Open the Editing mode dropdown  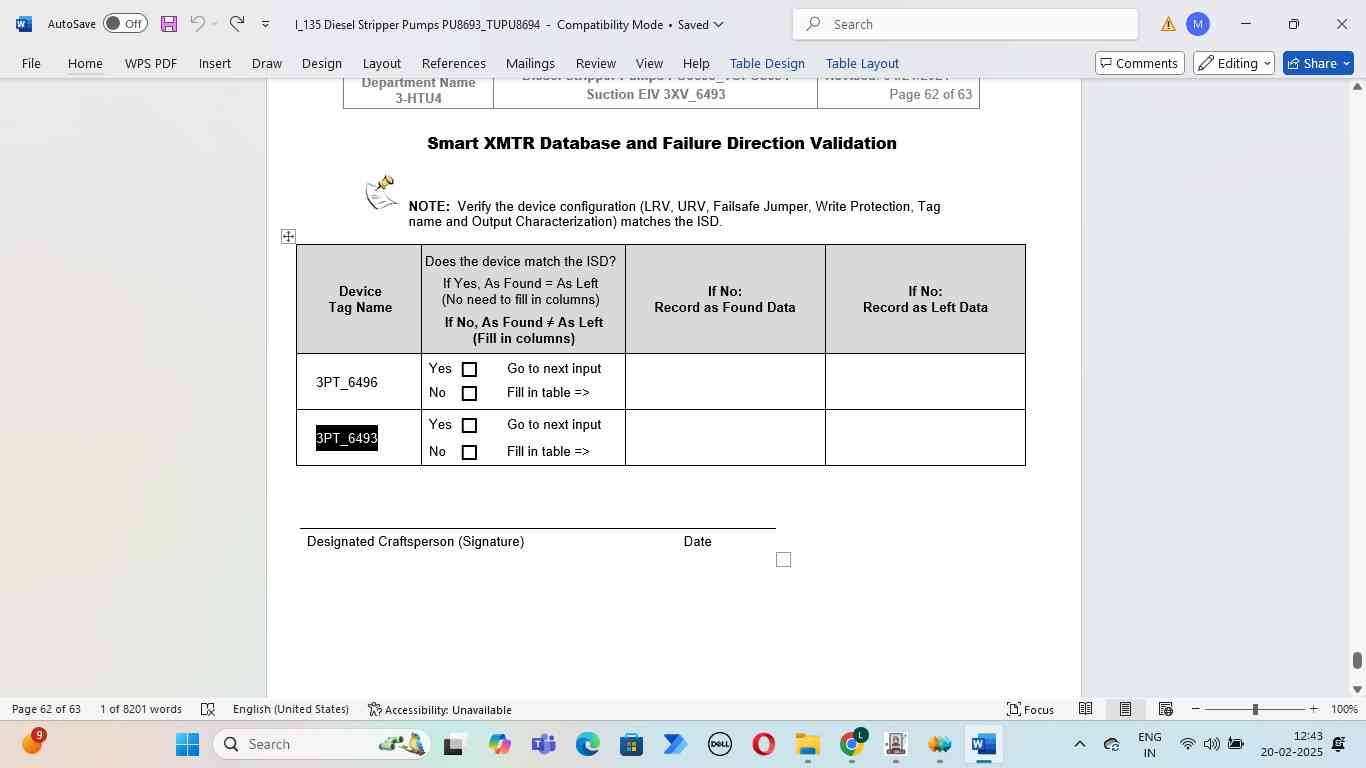[1234, 63]
